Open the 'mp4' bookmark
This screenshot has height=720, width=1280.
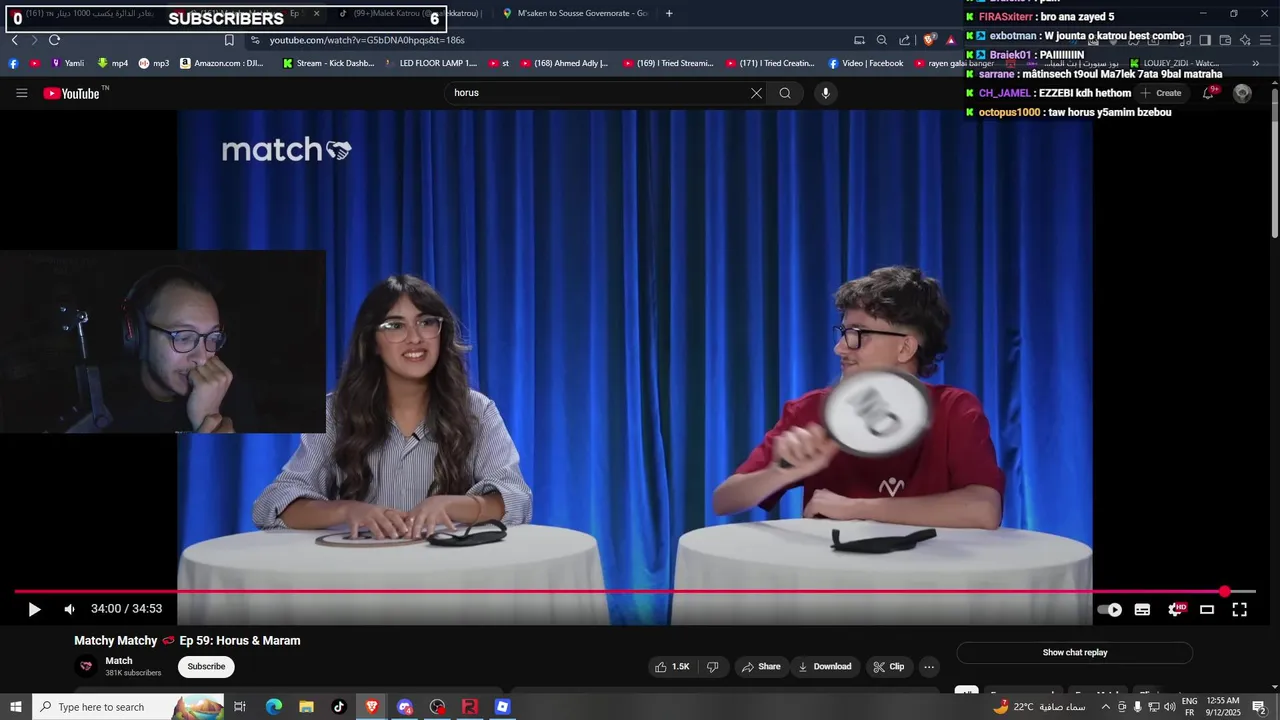112,63
